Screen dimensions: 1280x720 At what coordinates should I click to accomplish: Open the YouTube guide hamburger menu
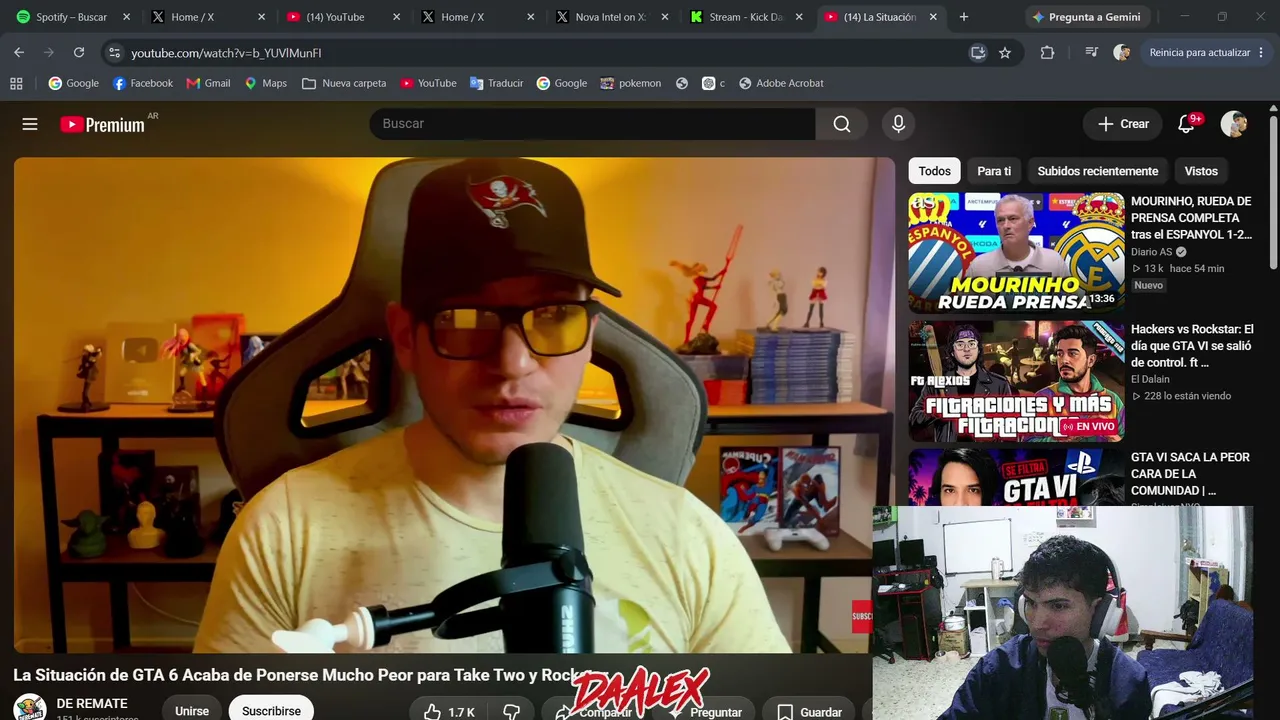tap(30, 124)
